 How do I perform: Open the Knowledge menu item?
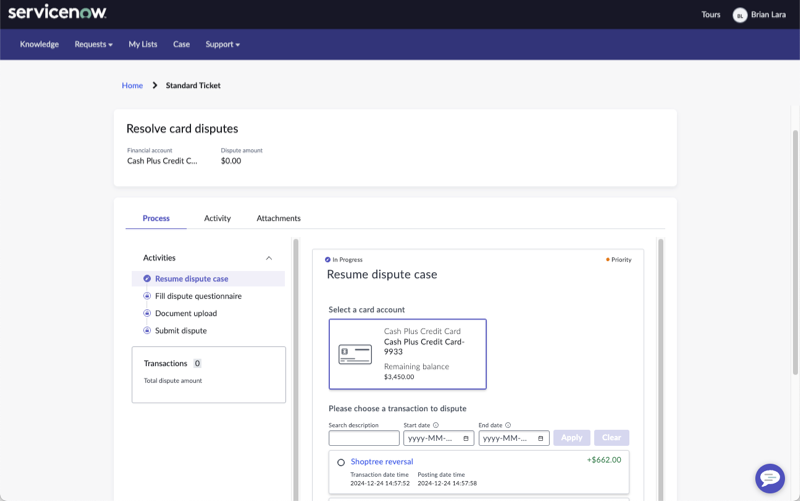tap(39, 44)
